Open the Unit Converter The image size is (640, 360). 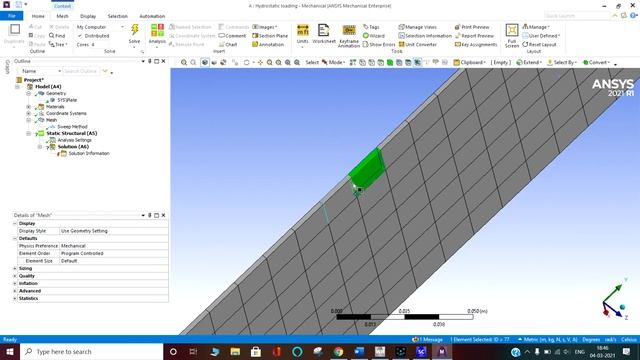pyautogui.click(x=418, y=44)
